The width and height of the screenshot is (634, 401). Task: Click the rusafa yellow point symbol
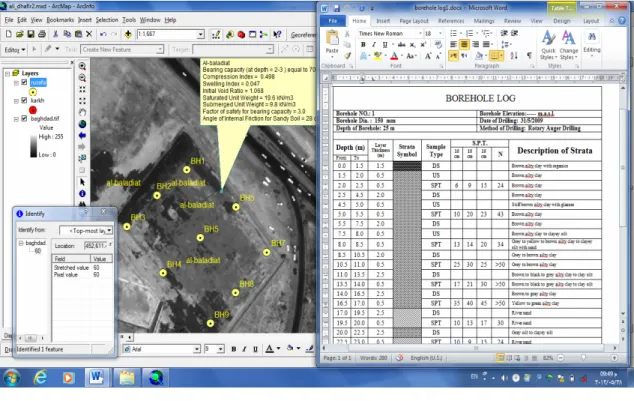(33, 92)
